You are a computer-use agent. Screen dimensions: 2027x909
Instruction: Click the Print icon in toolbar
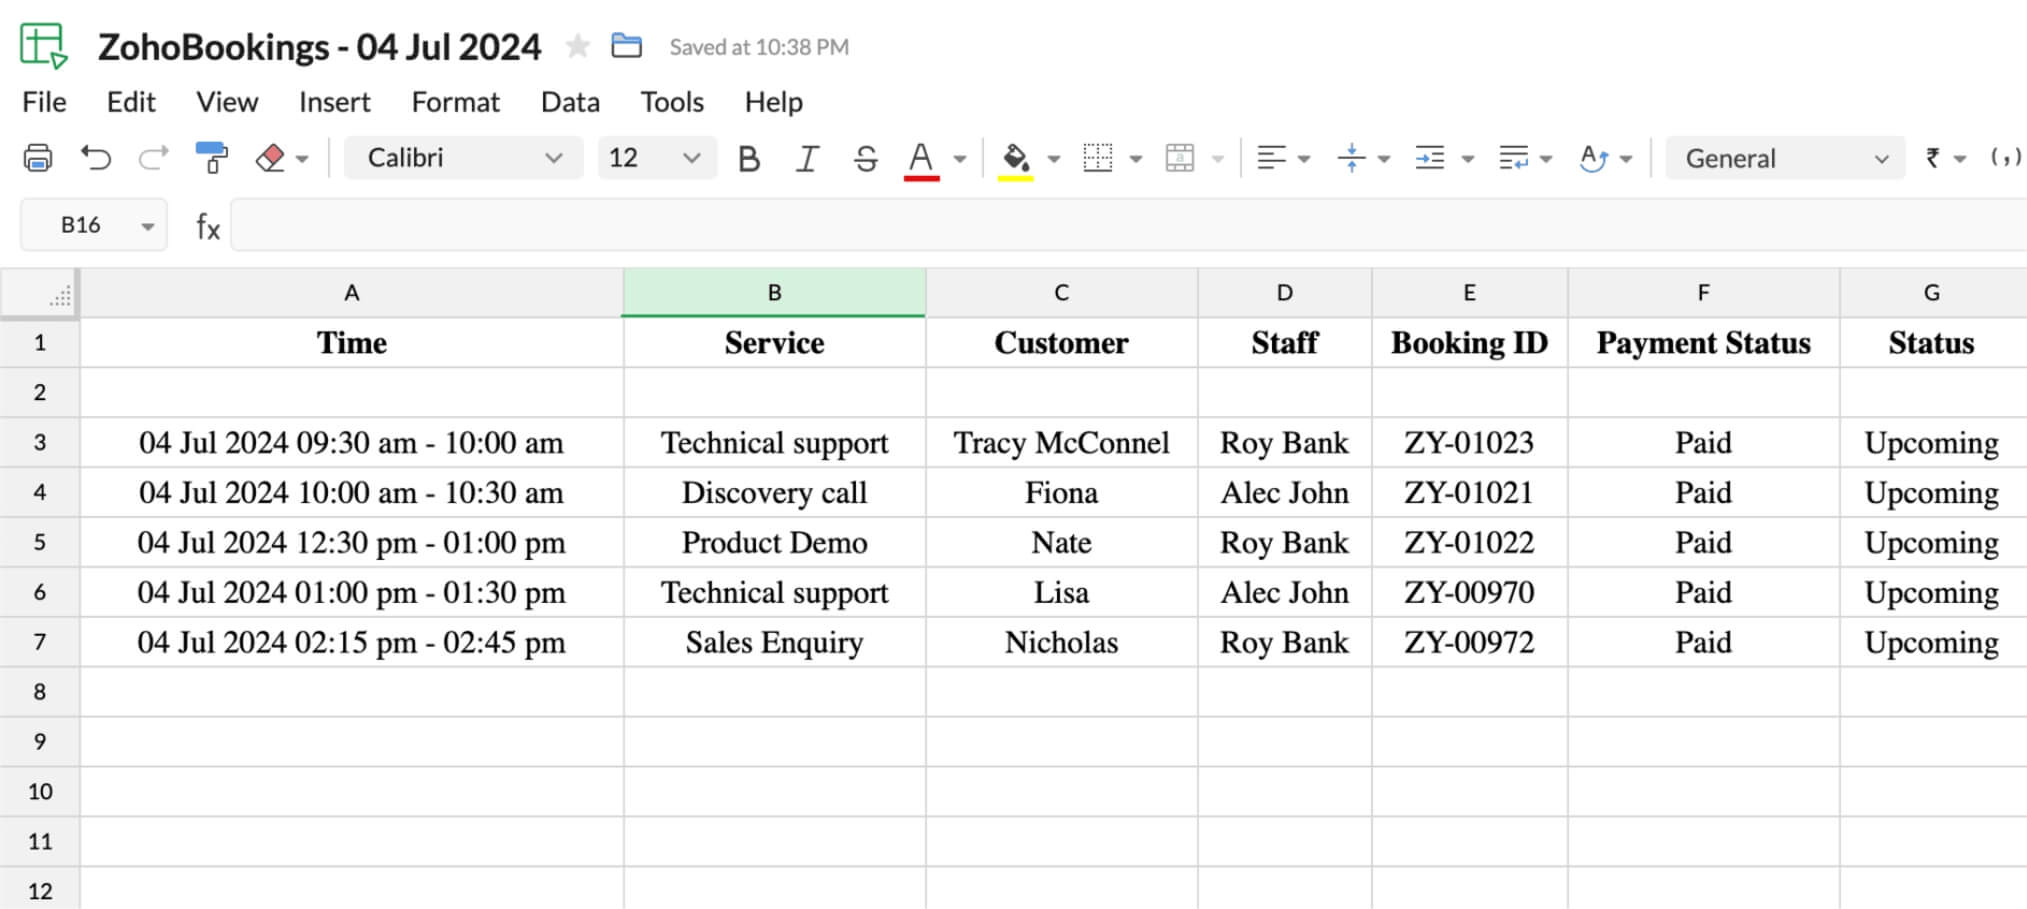(x=38, y=158)
